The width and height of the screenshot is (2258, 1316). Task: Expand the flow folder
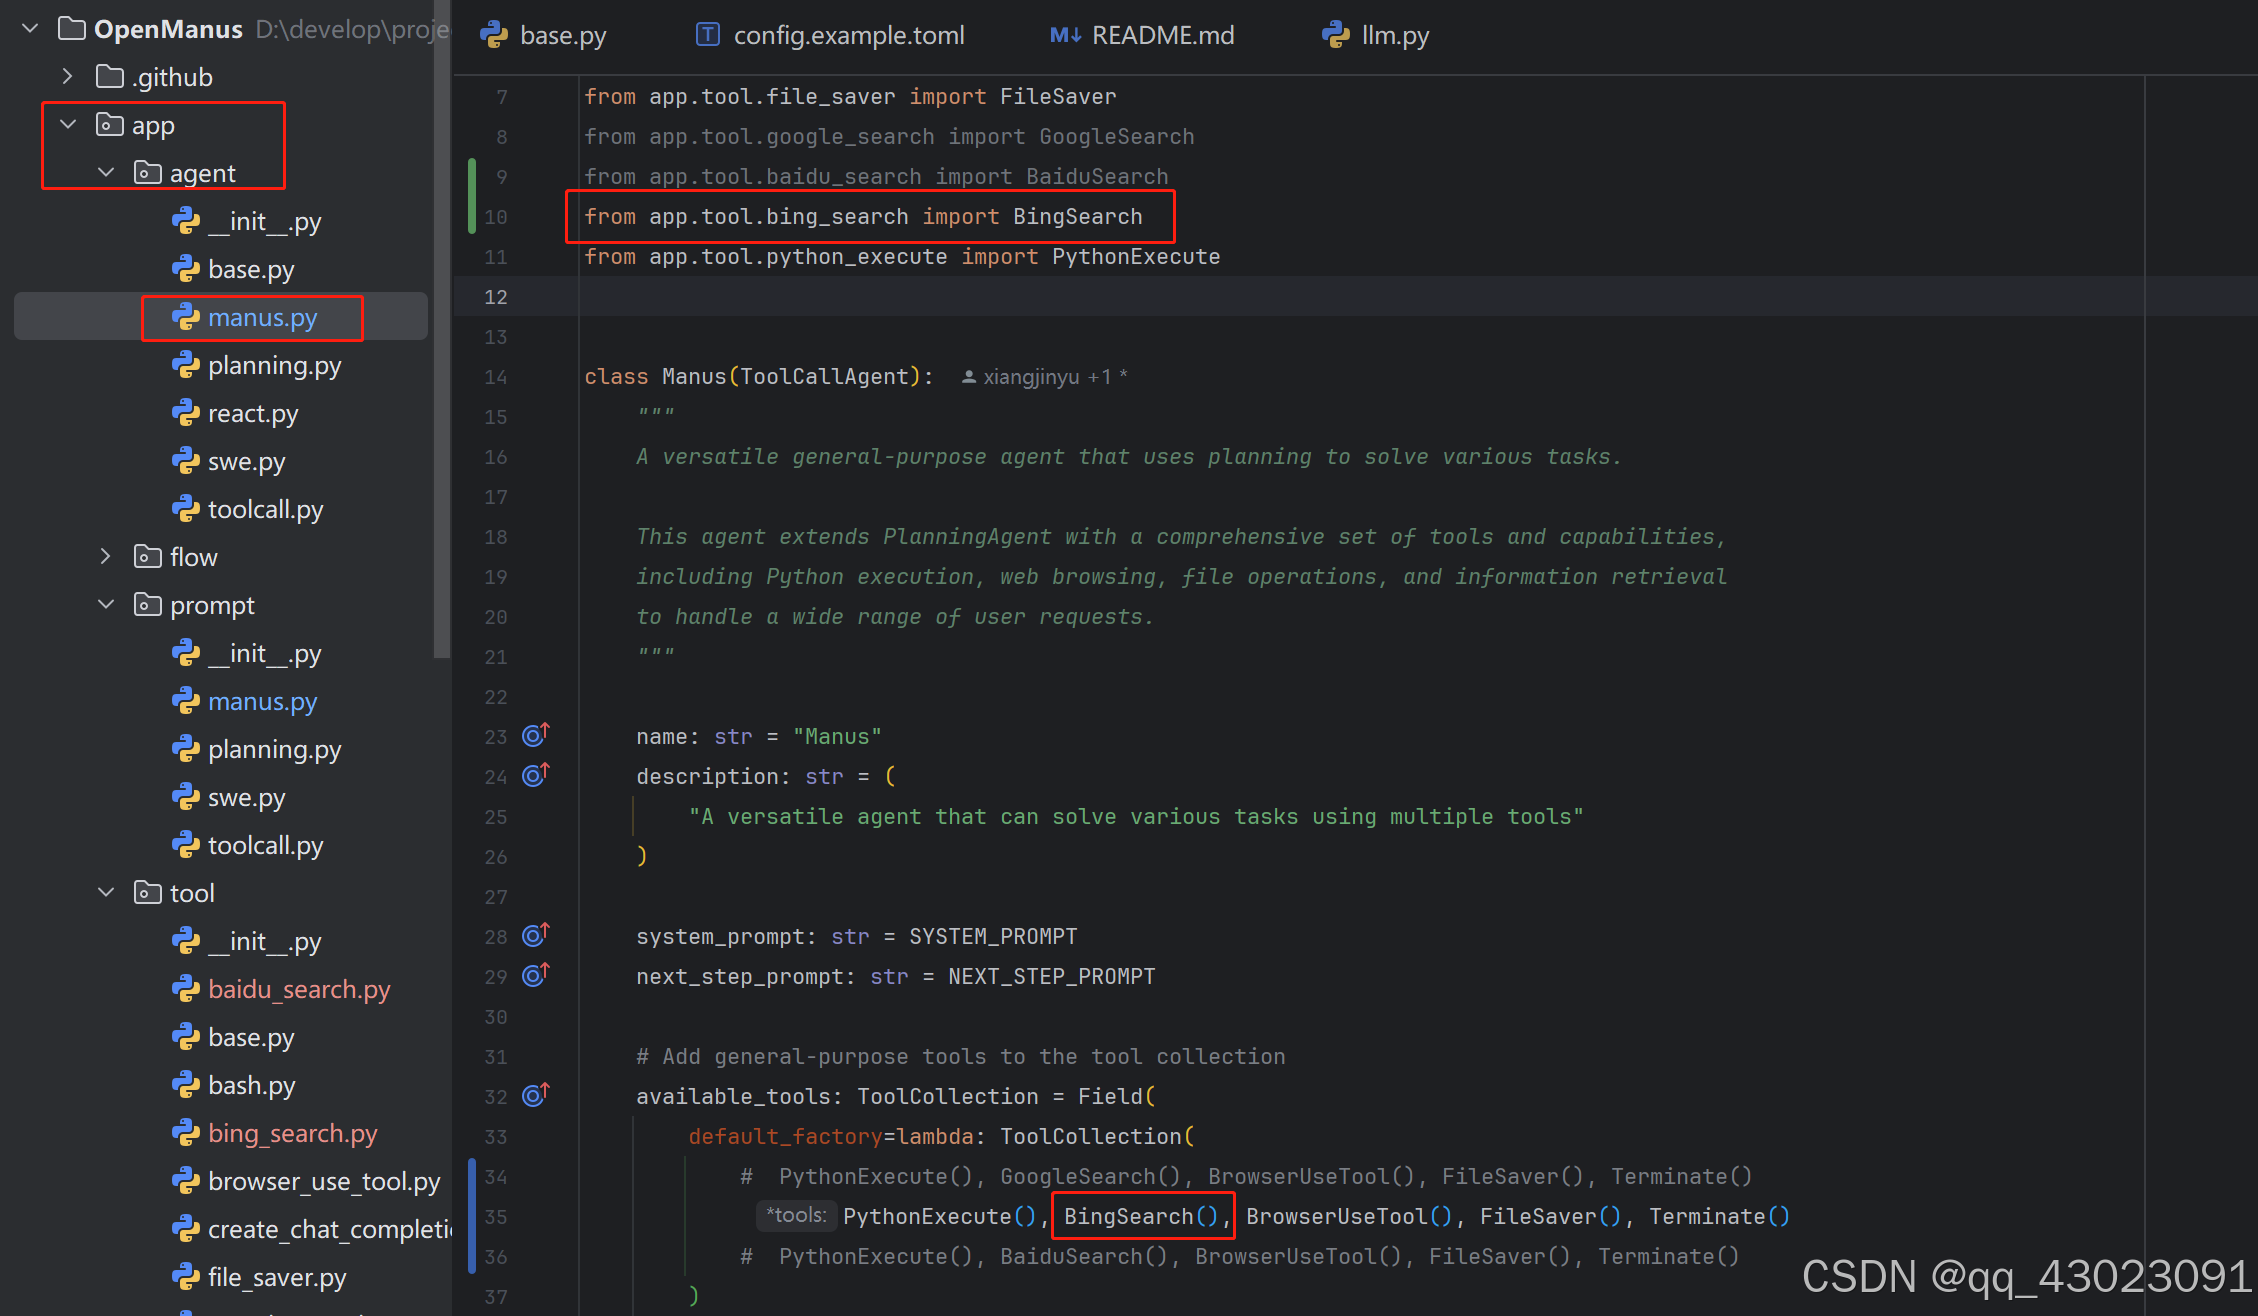pos(106,557)
